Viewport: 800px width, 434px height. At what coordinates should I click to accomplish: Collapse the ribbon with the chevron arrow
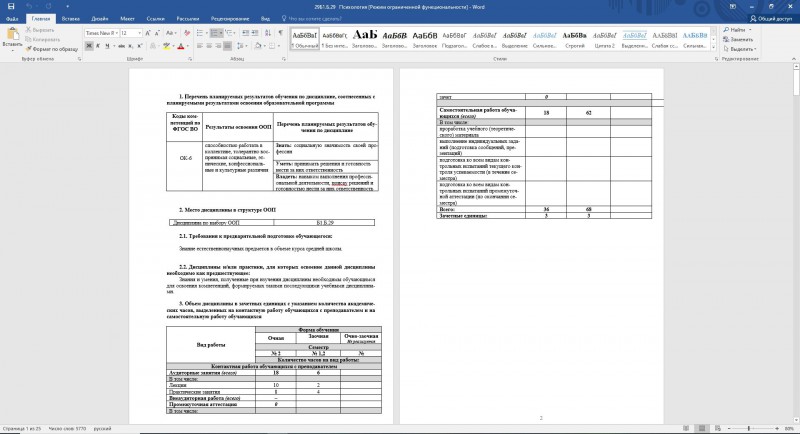(794, 59)
